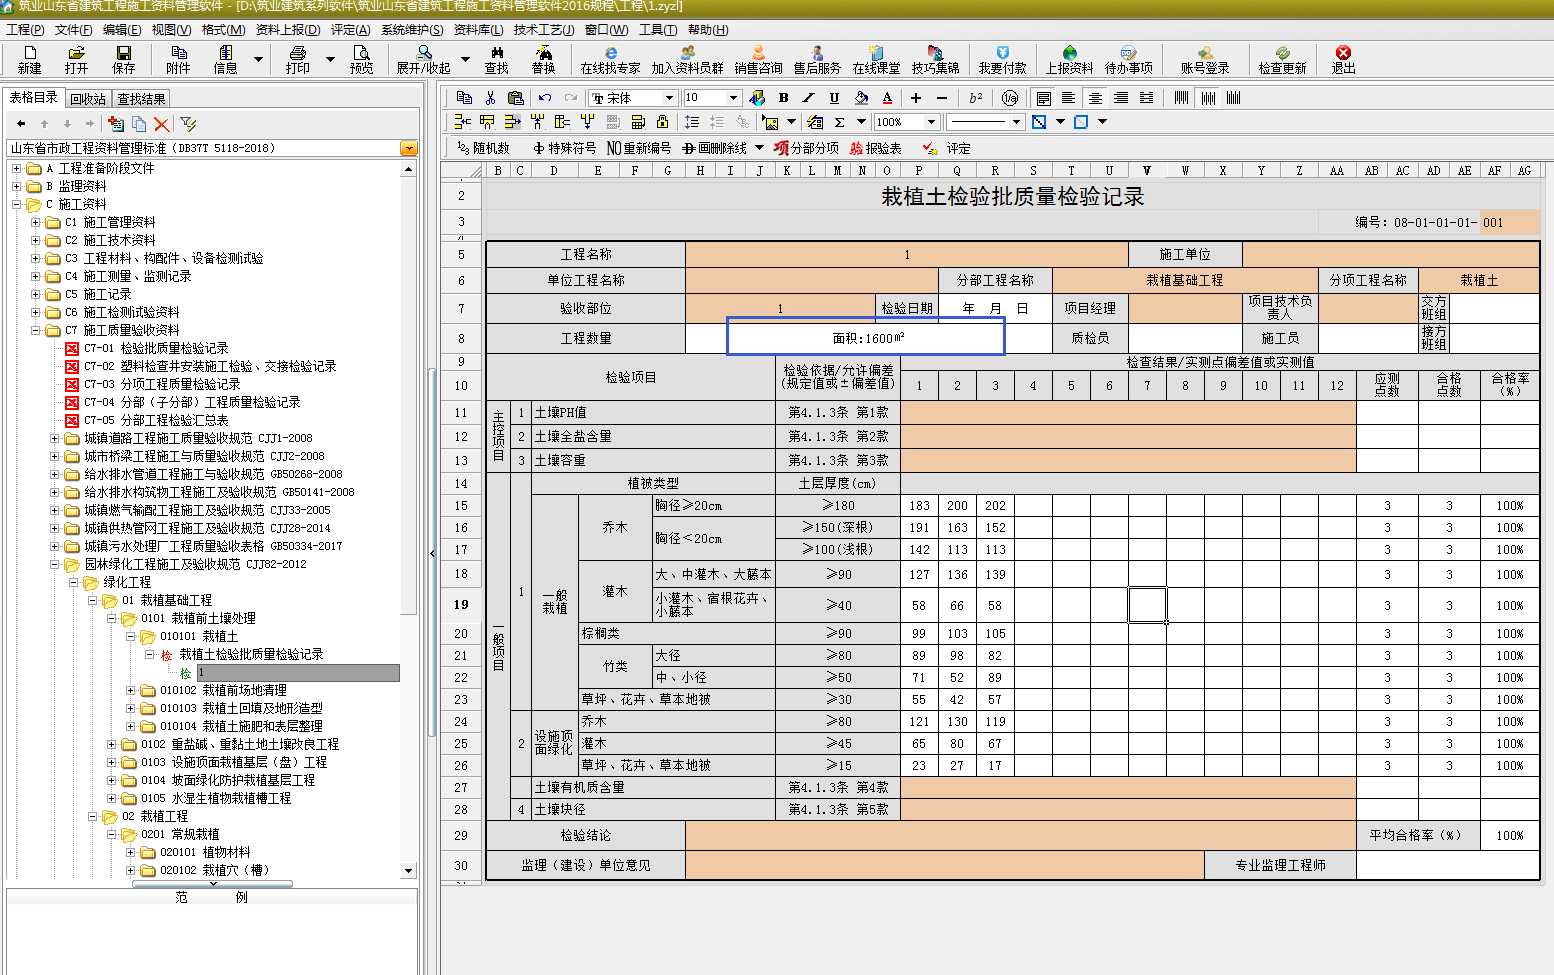The image size is (1554, 975).
Task: Click the paste clipboard icon
Action: click(x=516, y=97)
